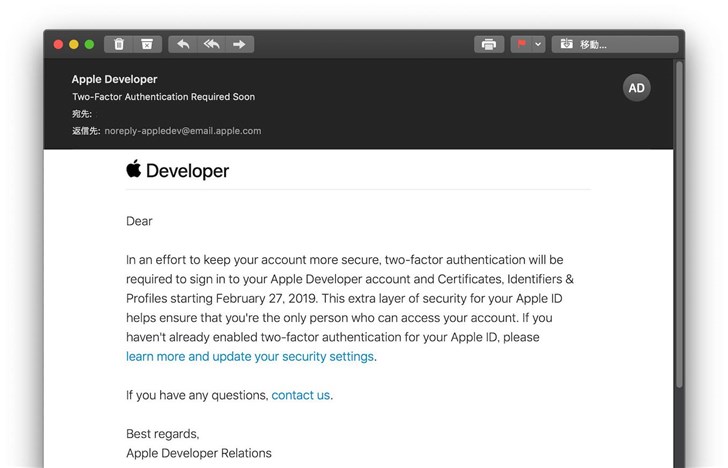Click the AD sender avatar
728x468 pixels.
[637, 88]
